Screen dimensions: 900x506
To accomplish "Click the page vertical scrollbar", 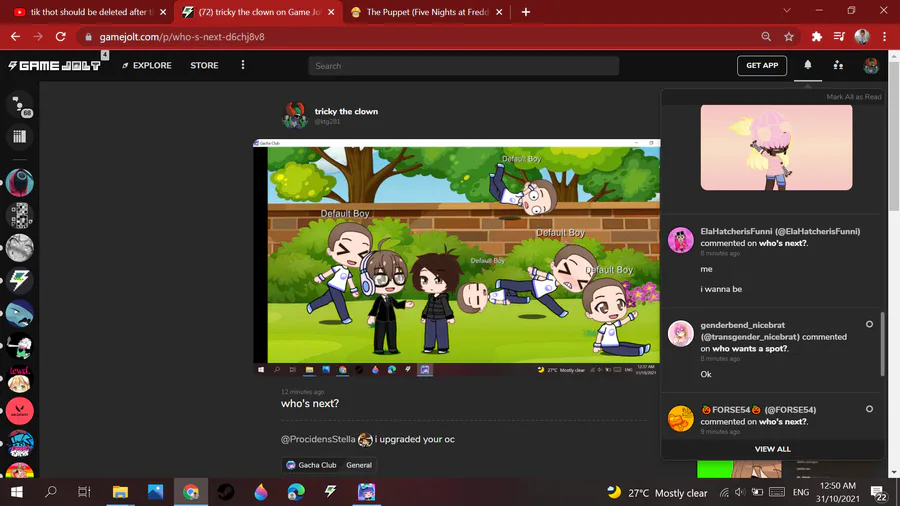I will coord(894,137).
